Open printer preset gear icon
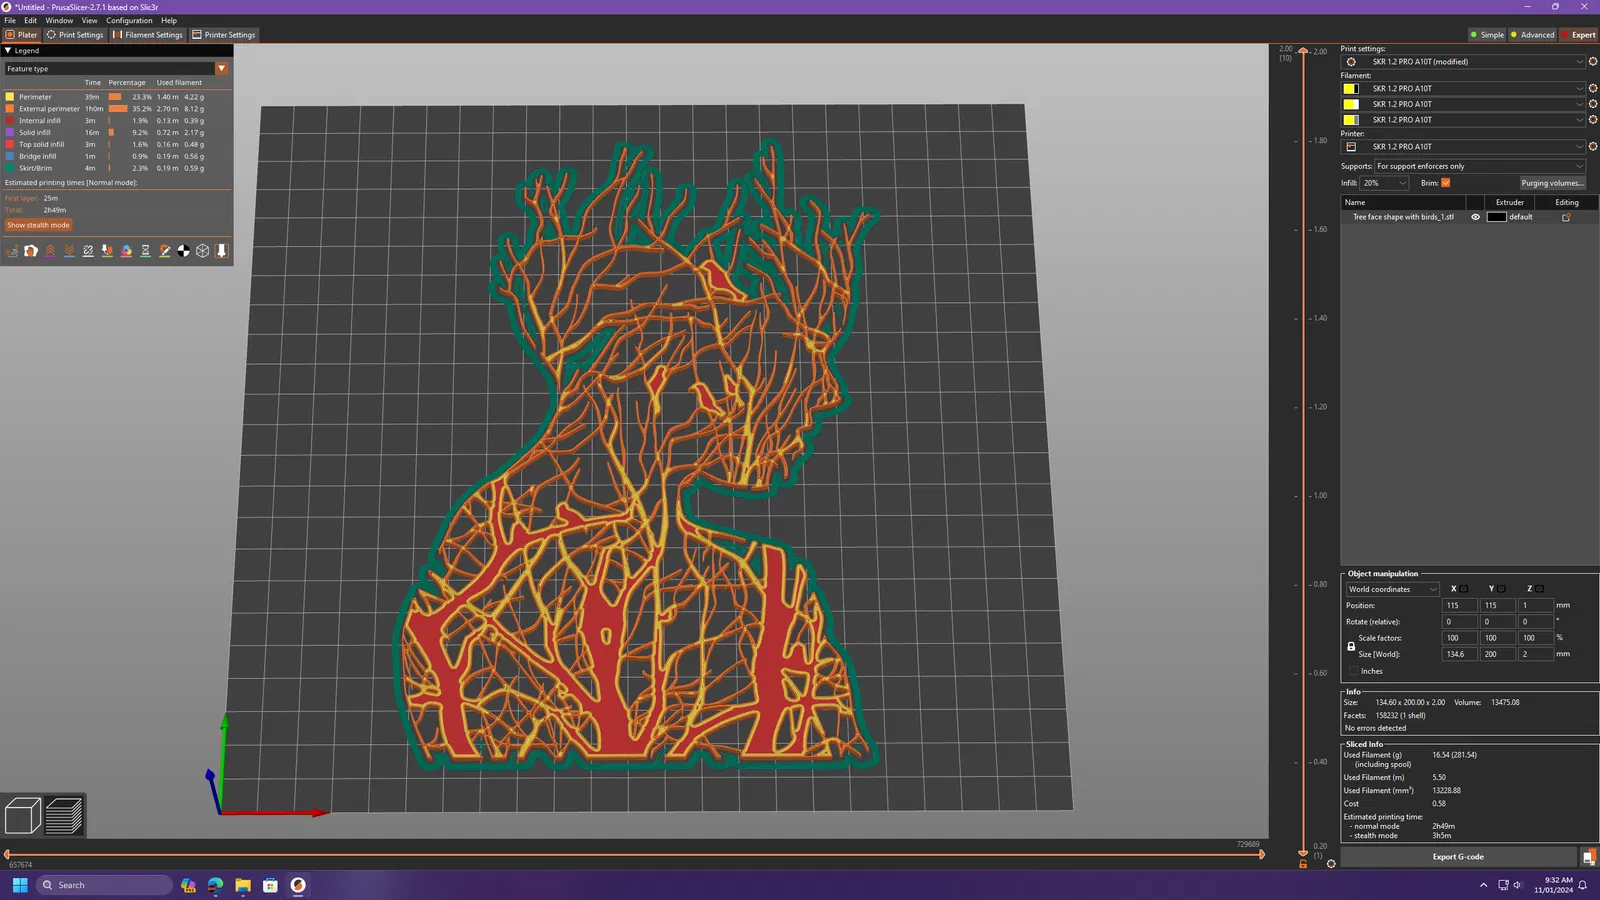The image size is (1600, 900). (x=1593, y=147)
